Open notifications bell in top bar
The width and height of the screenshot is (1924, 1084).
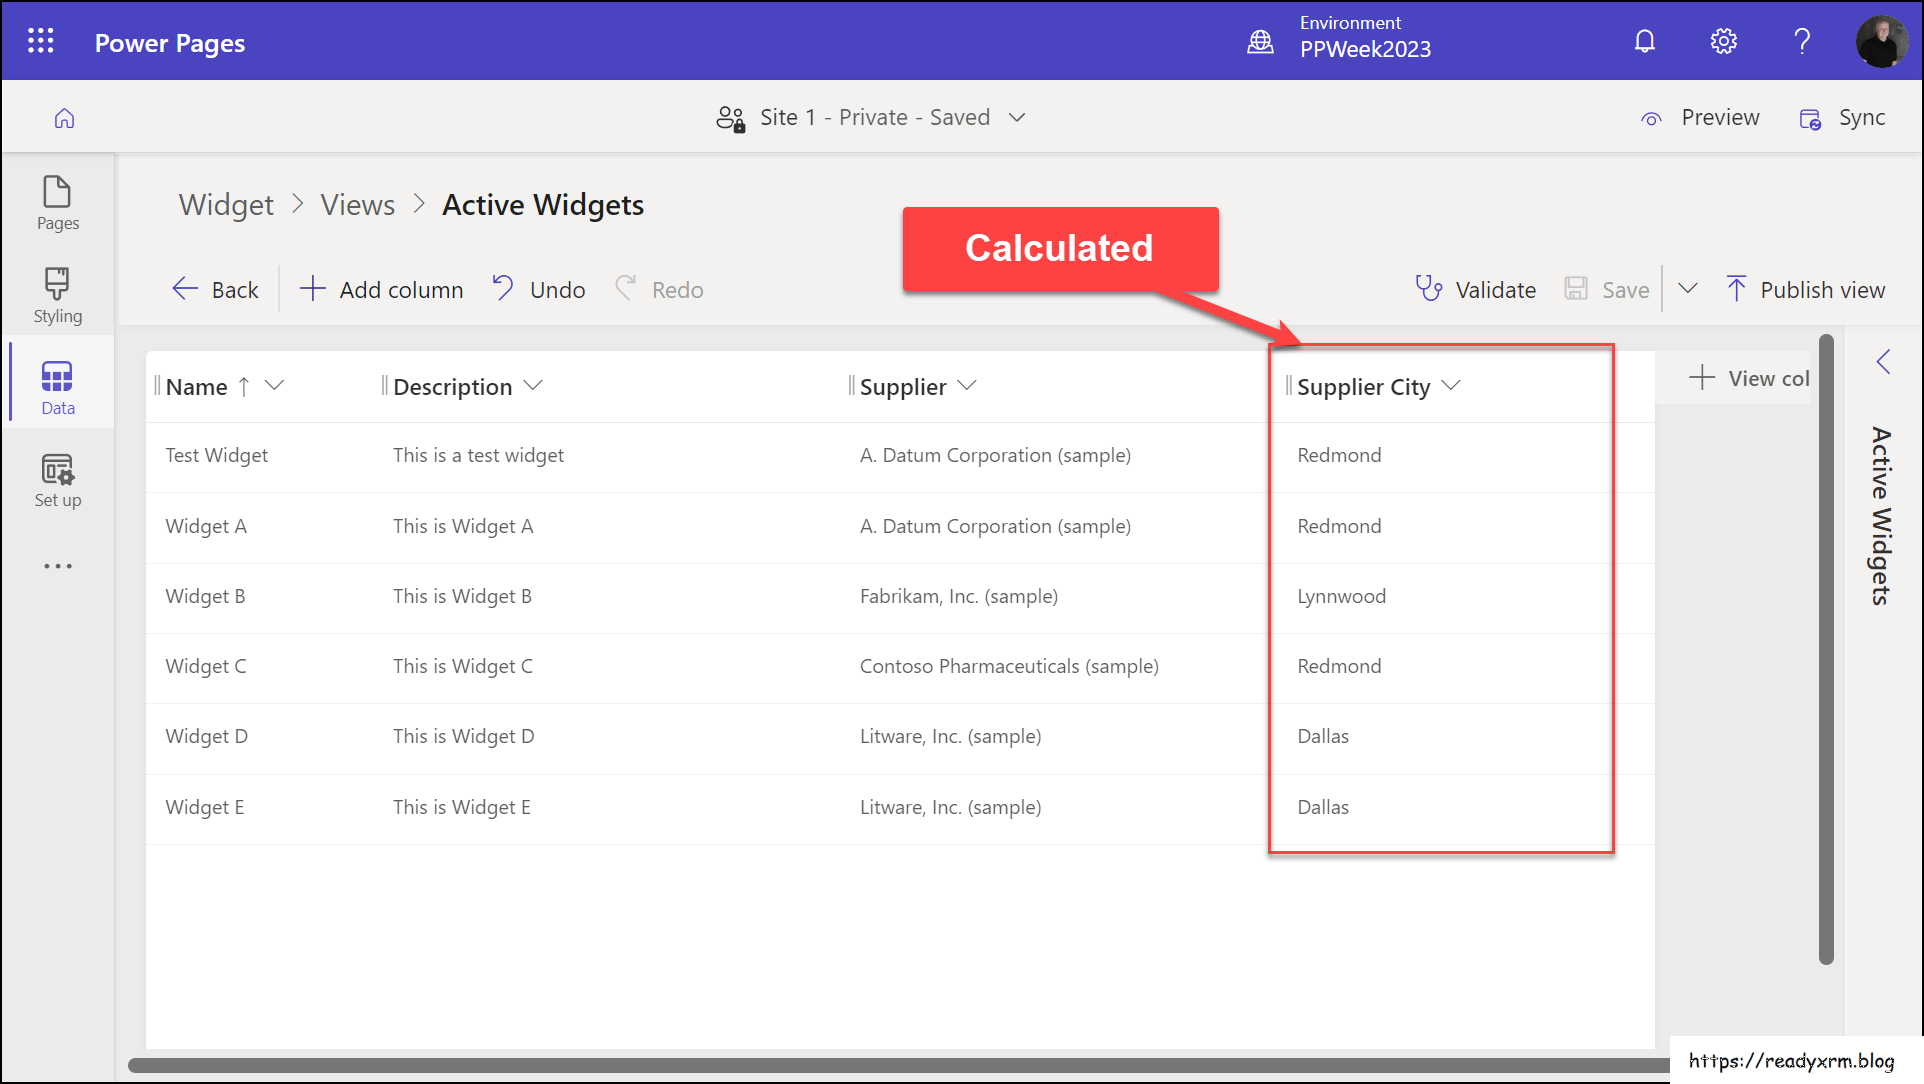tap(1644, 41)
